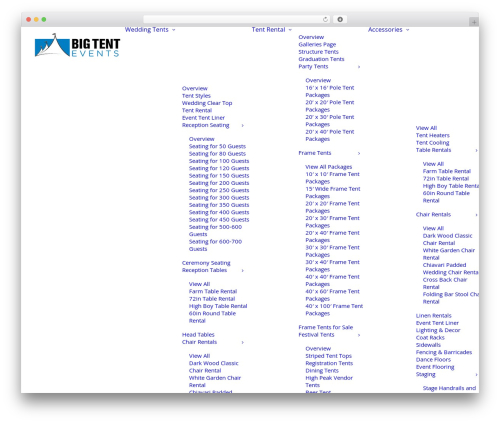The image size is (500, 423).
Task: Open Sidewalls link
Action: click(x=428, y=345)
